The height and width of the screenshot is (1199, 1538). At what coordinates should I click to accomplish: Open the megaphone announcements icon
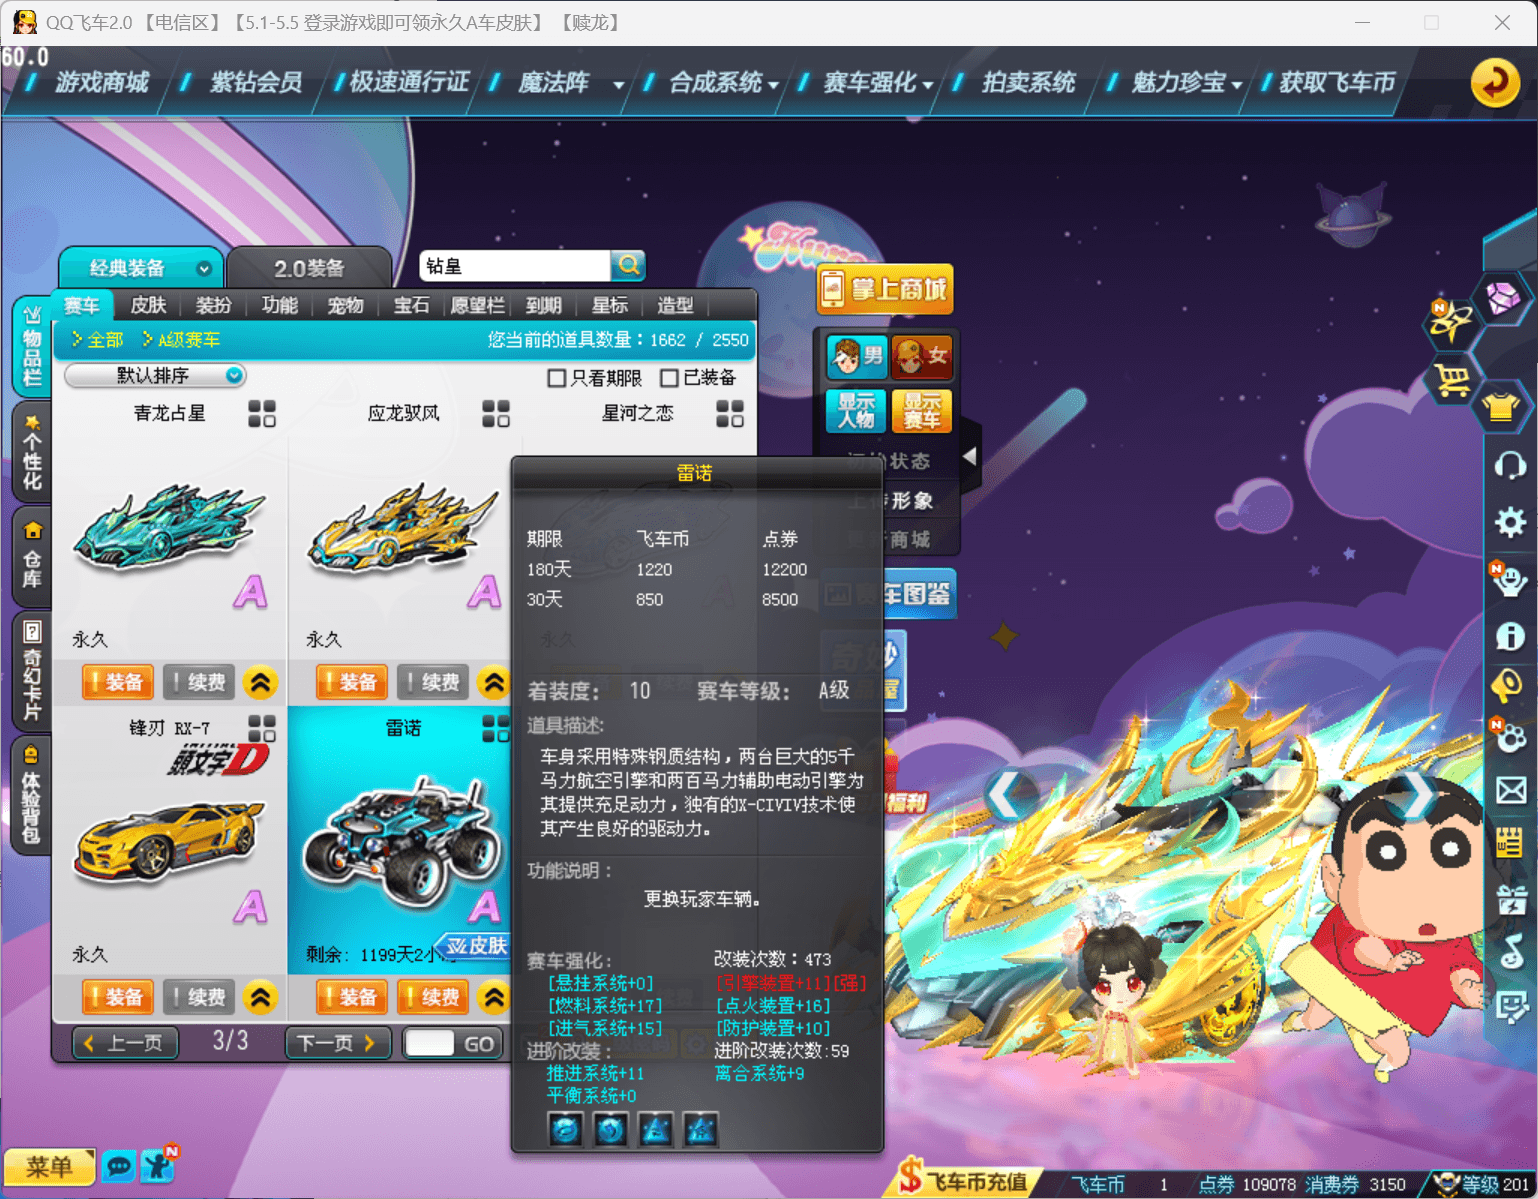tap(1508, 685)
